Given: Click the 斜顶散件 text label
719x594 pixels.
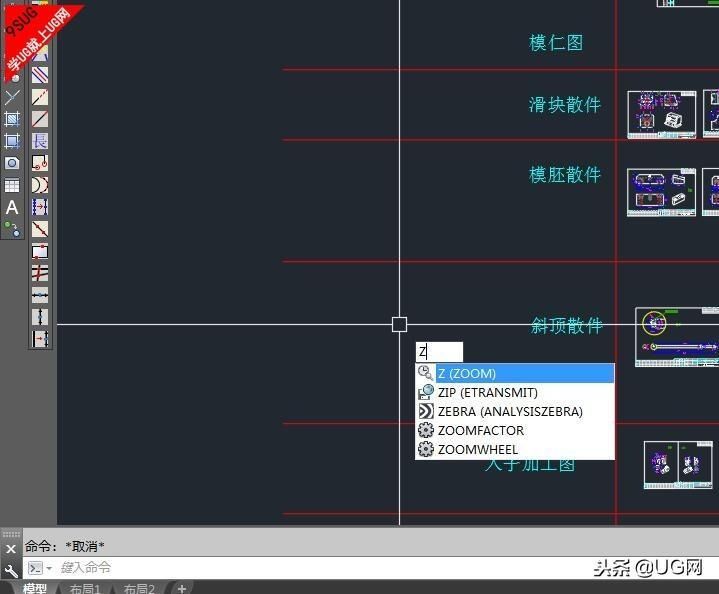Looking at the screenshot, I should click(x=566, y=325).
